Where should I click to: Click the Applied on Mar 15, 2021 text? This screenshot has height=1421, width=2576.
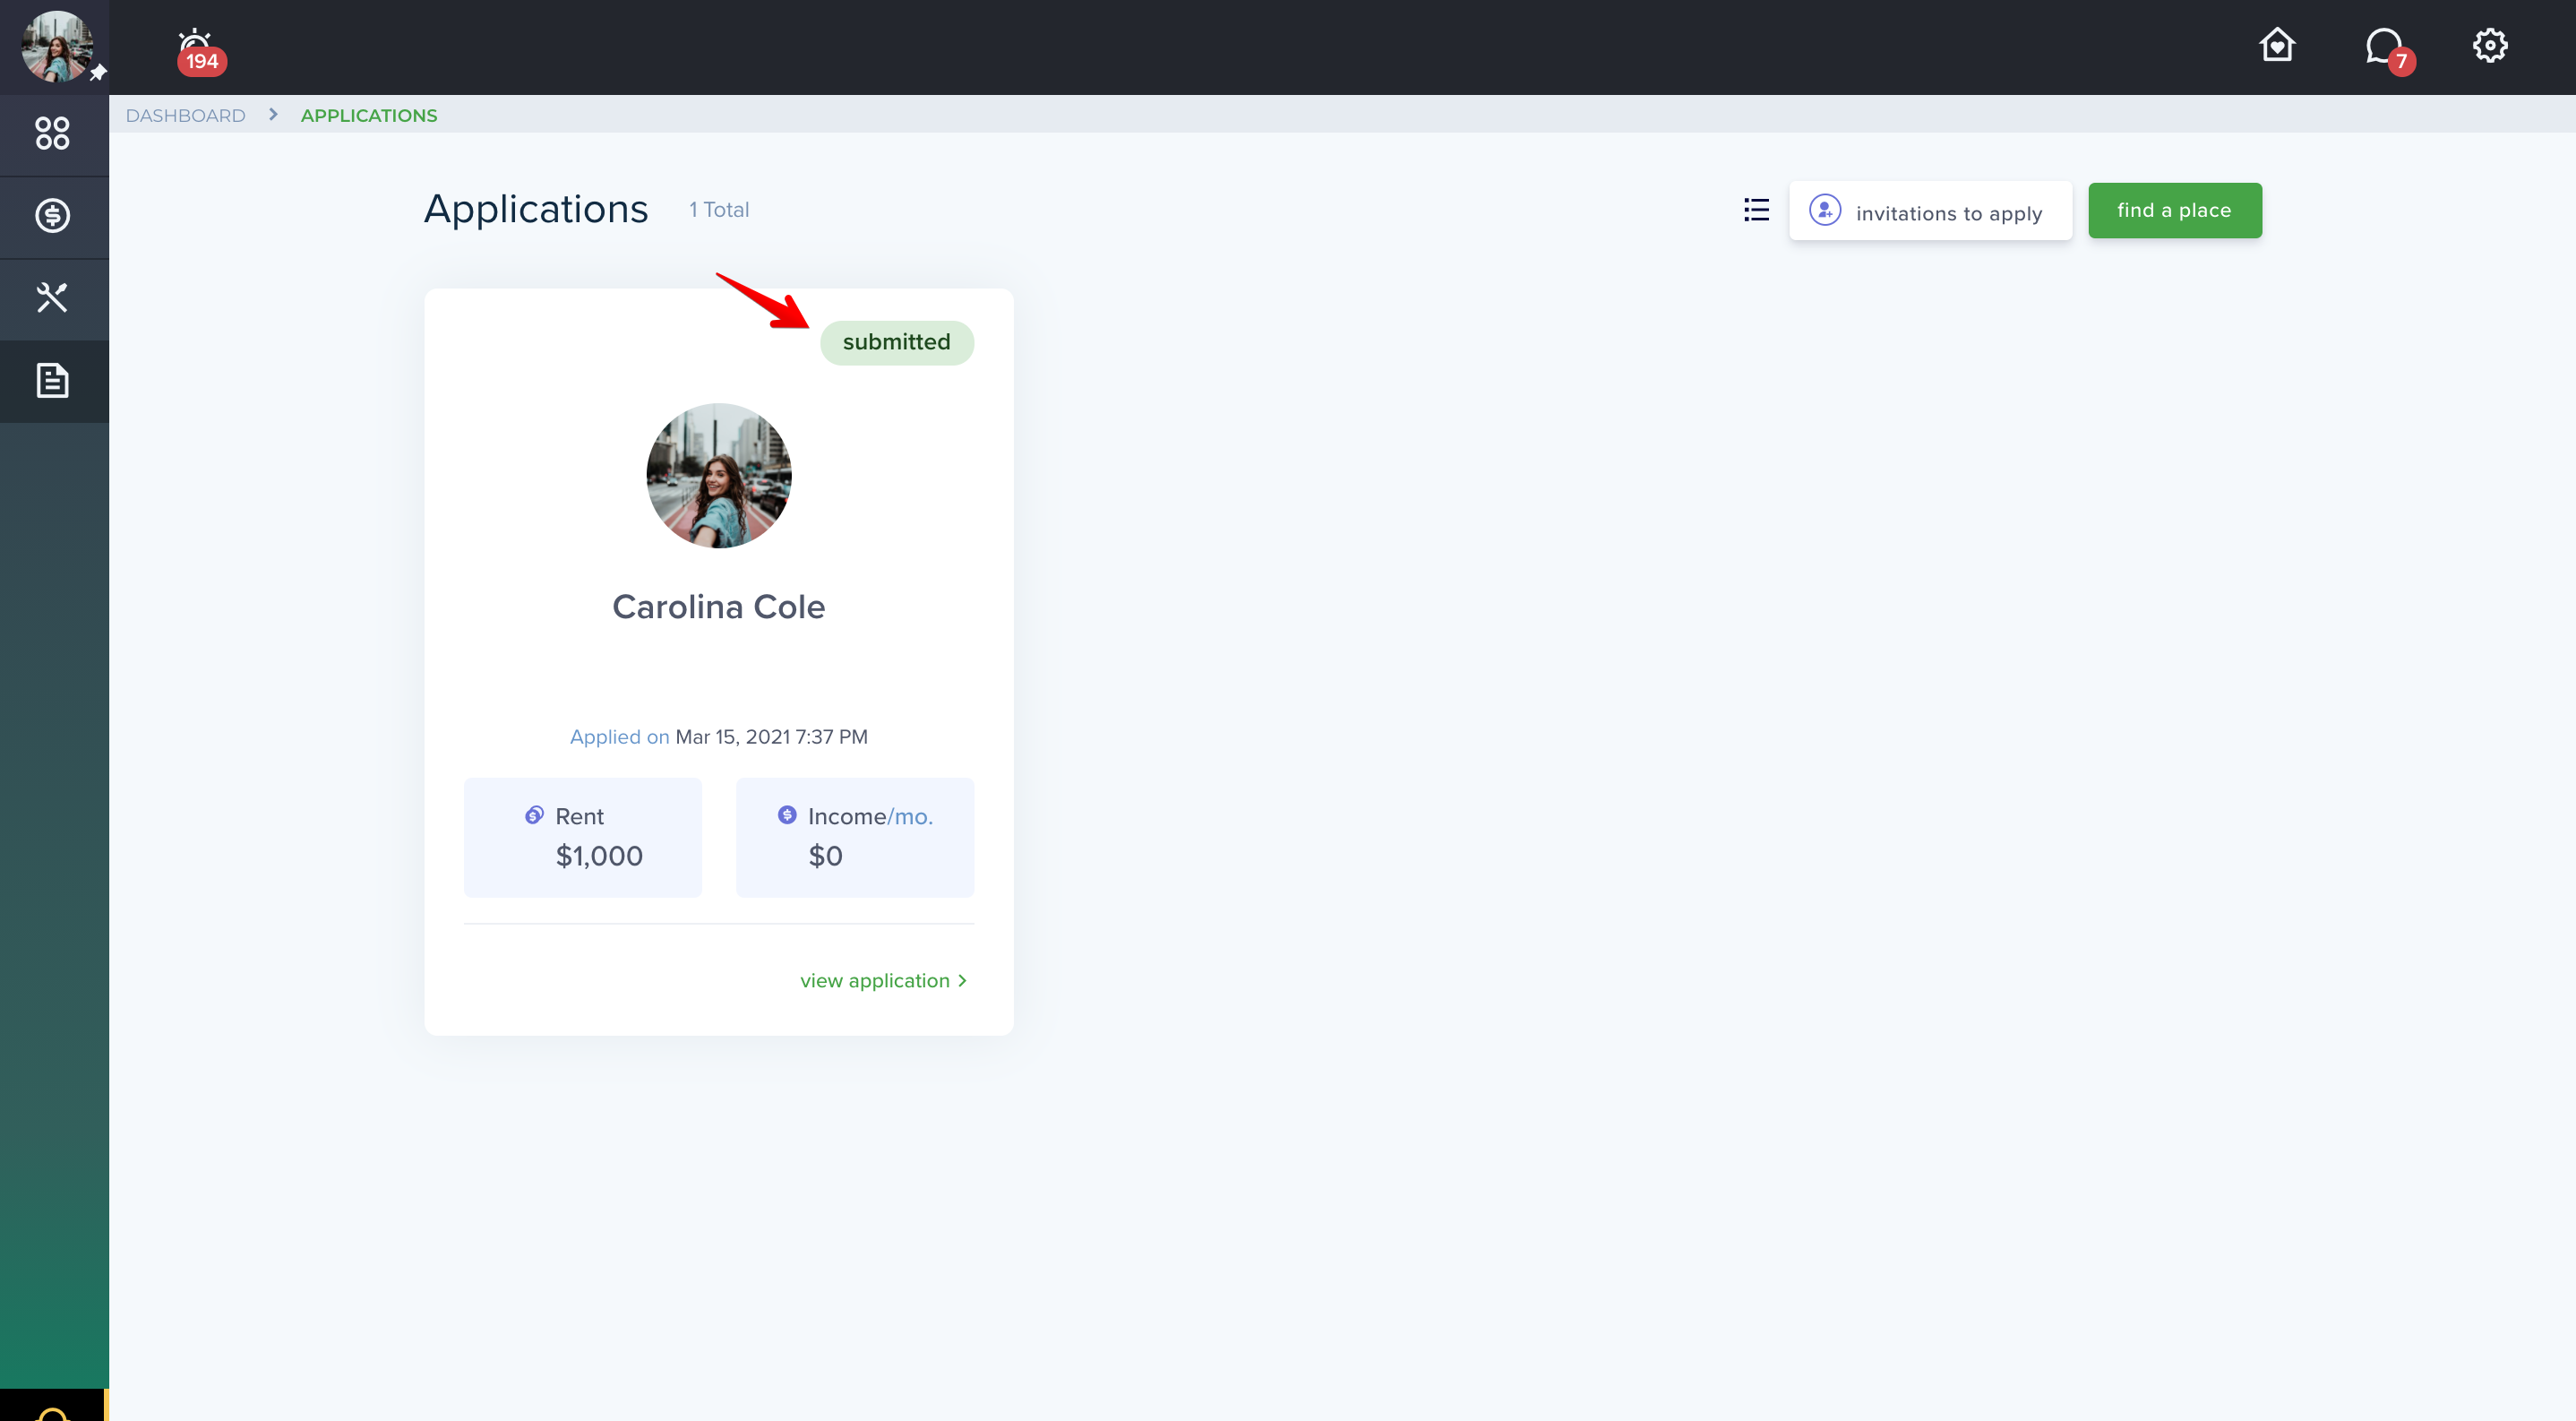pos(718,737)
